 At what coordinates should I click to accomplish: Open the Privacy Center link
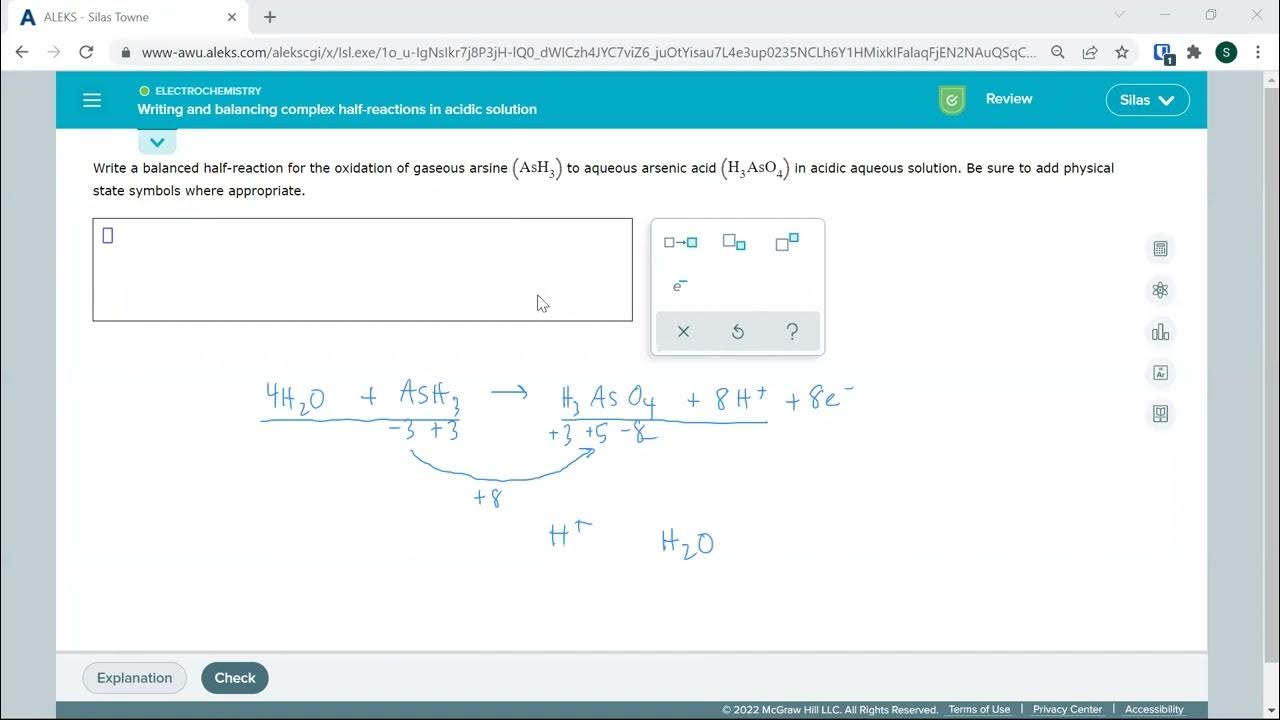click(1067, 710)
